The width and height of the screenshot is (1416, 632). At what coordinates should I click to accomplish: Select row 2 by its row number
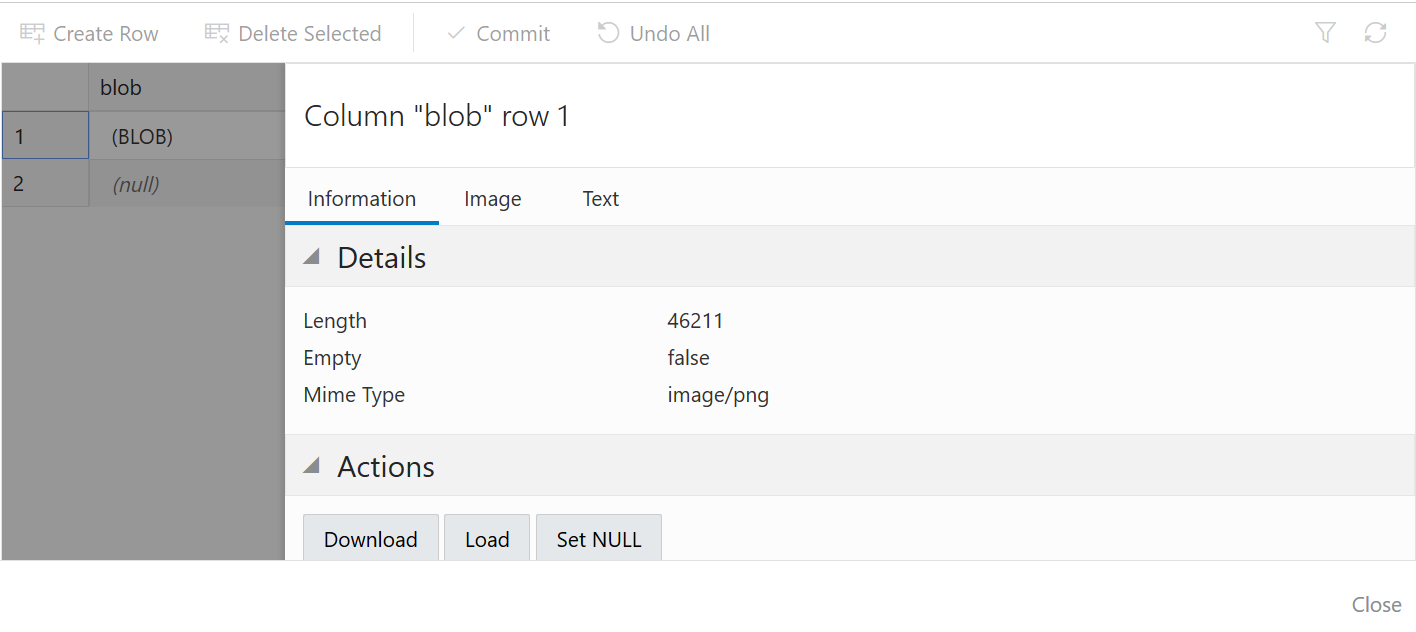(22, 183)
